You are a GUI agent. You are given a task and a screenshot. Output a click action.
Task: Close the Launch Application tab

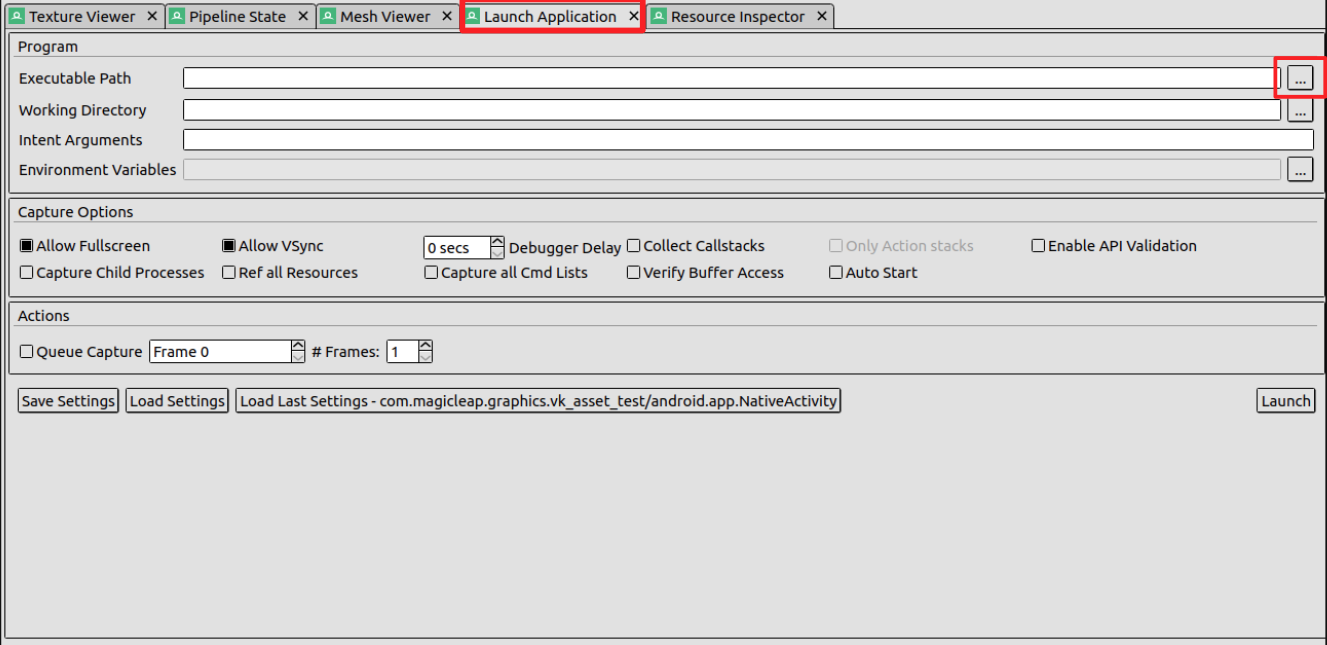coord(633,16)
